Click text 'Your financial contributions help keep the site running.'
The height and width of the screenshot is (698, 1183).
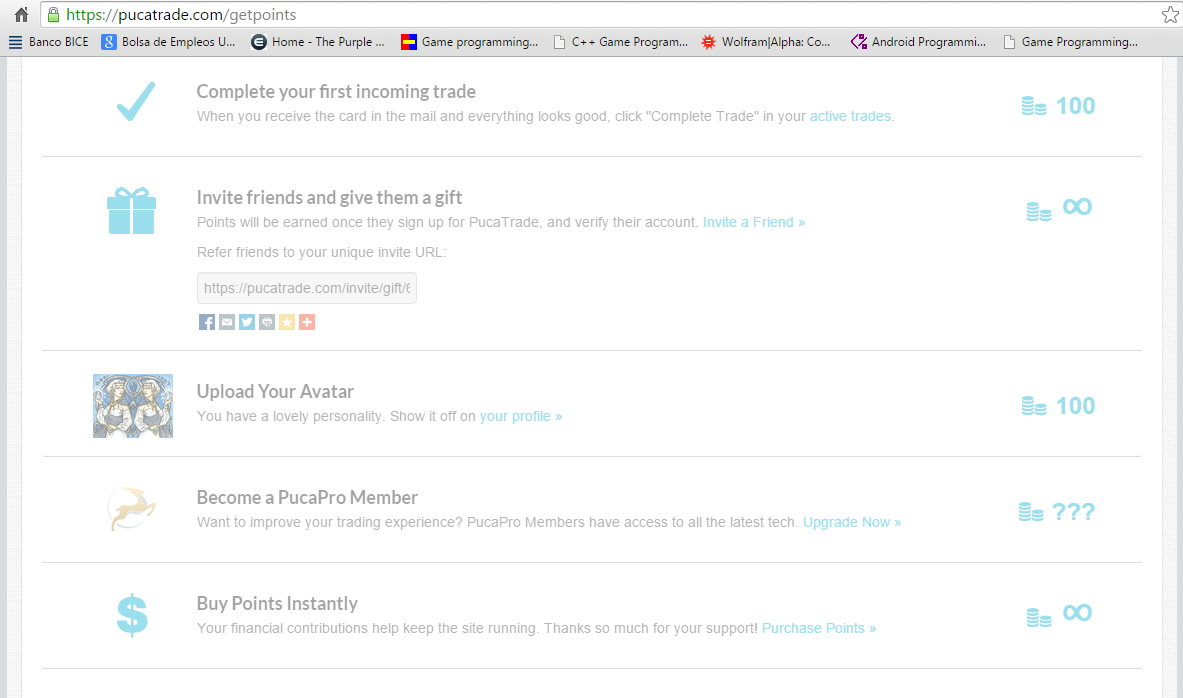click(x=368, y=629)
